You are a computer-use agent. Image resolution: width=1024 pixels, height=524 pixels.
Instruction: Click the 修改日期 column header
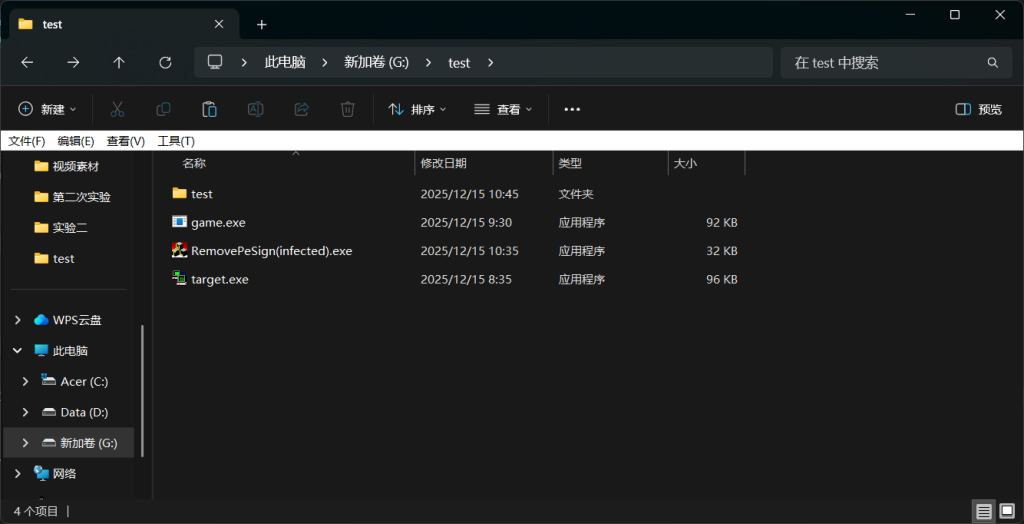click(x=444, y=163)
